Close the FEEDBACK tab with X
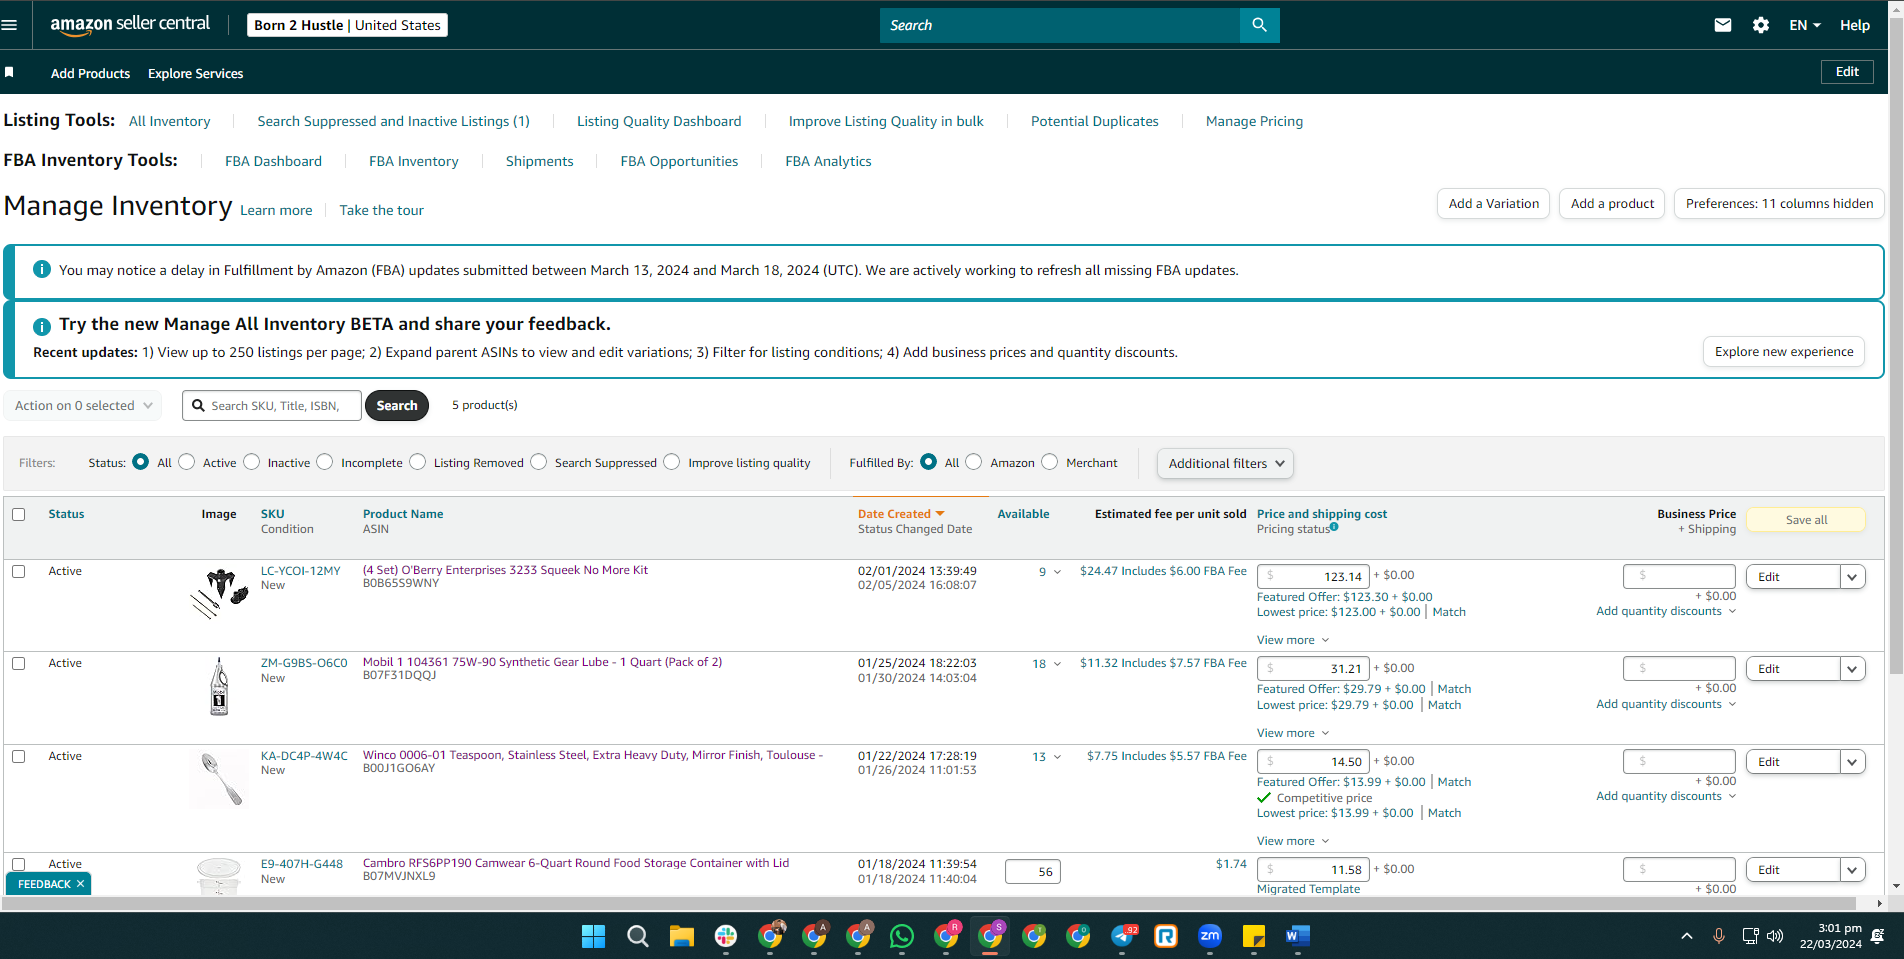This screenshot has width=1904, height=959. (80, 884)
